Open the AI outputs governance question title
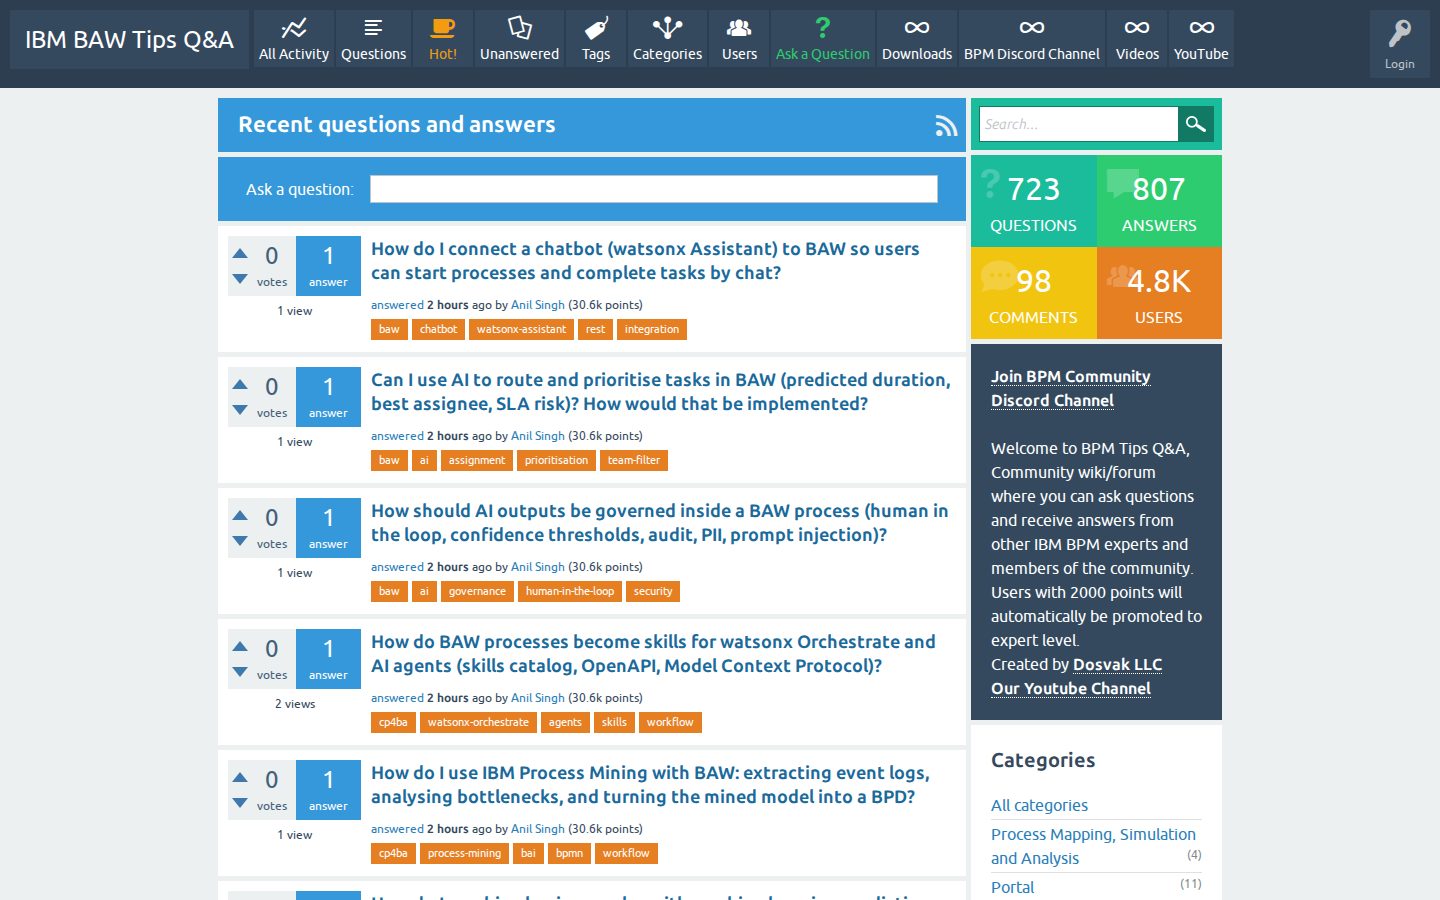This screenshot has height=900, width=1440. [660, 523]
